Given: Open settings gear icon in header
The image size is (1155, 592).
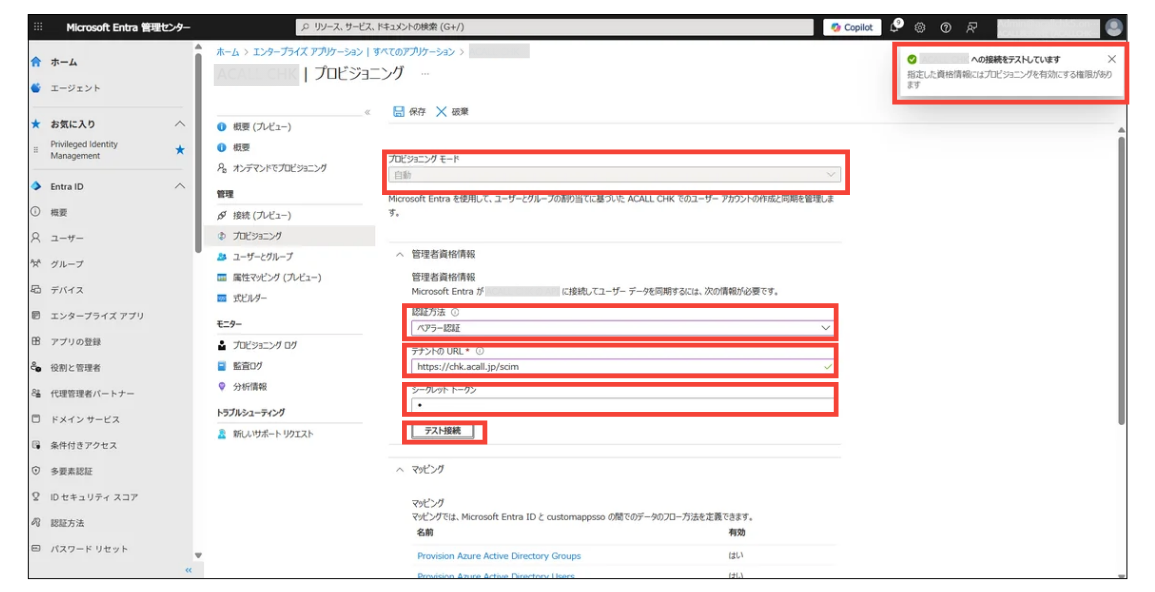Looking at the screenshot, I should point(920,27).
